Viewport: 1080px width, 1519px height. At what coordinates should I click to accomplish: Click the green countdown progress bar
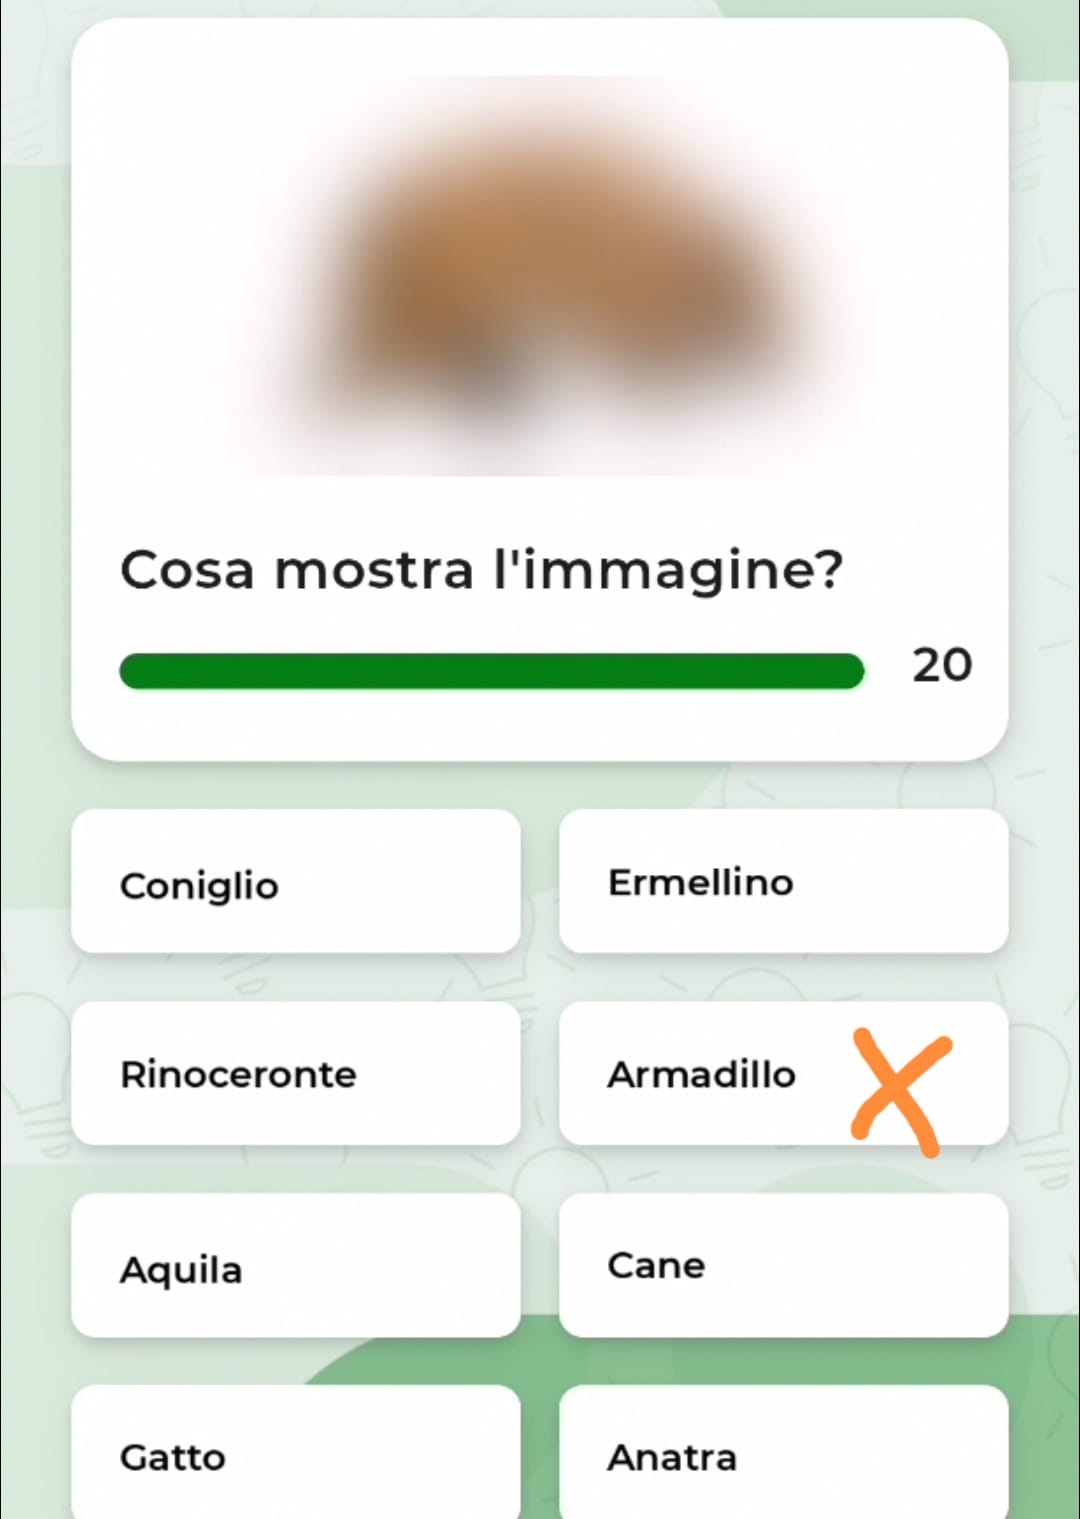point(491,671)
